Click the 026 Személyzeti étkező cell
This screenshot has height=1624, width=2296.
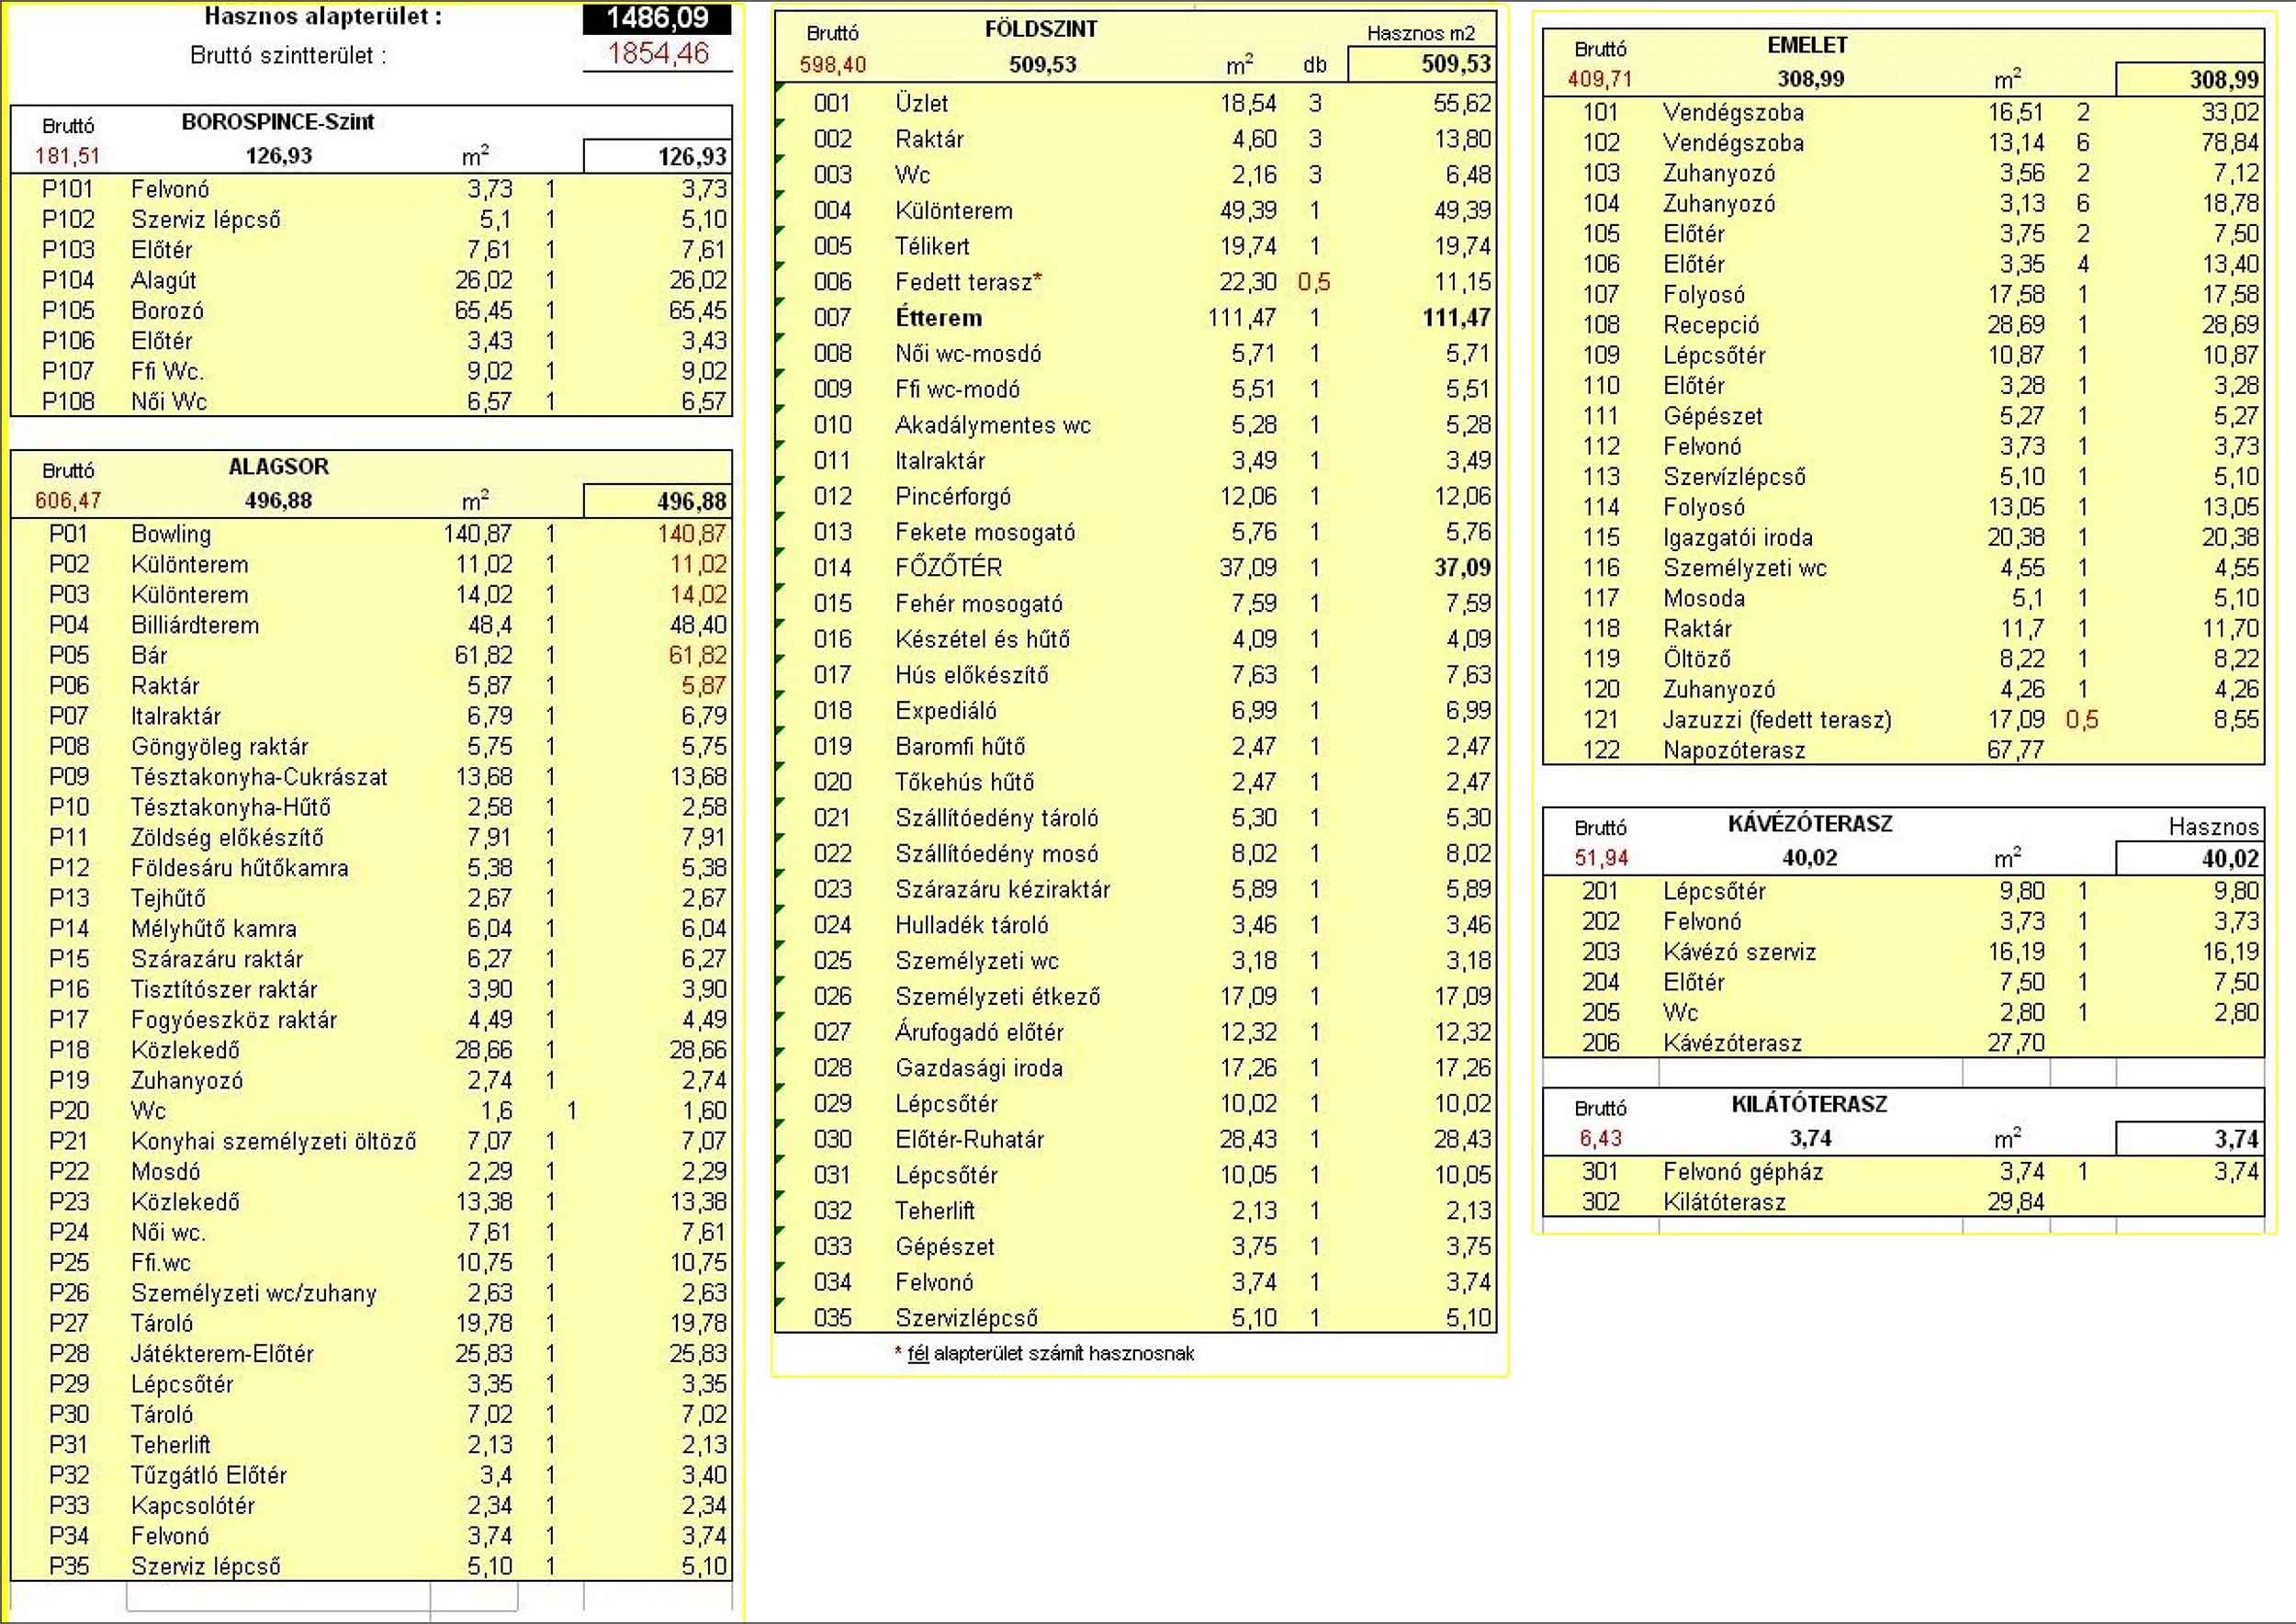pyautogui.click(x=998, y=997)
